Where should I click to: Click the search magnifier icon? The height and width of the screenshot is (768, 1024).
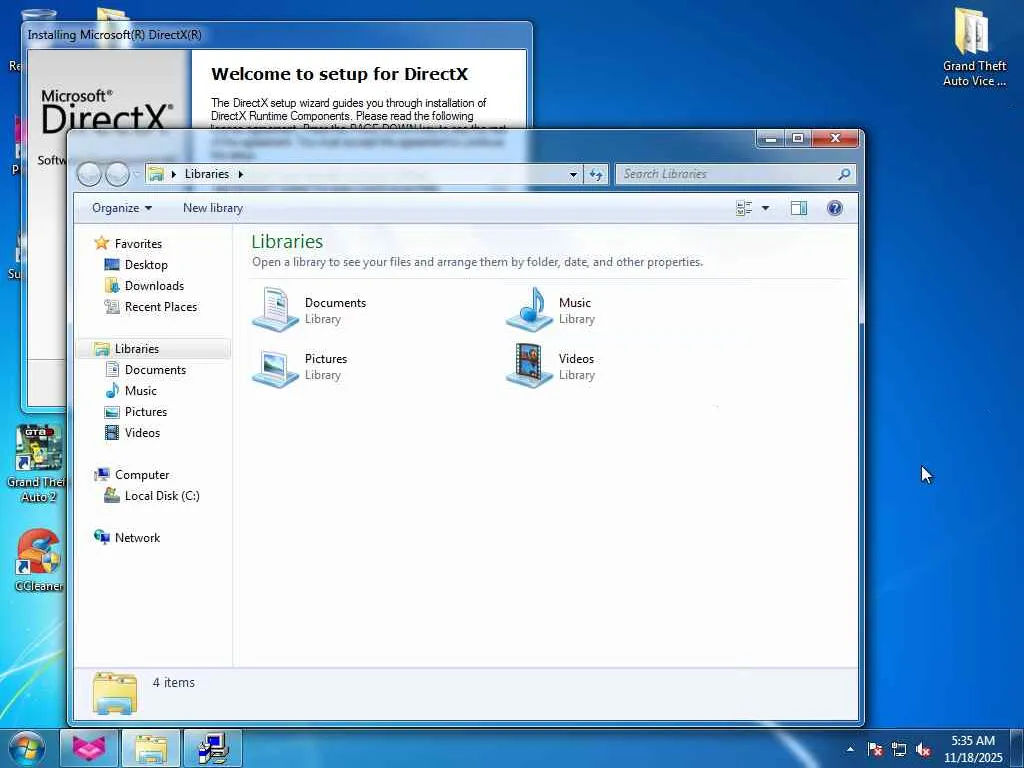coord(844,174)
